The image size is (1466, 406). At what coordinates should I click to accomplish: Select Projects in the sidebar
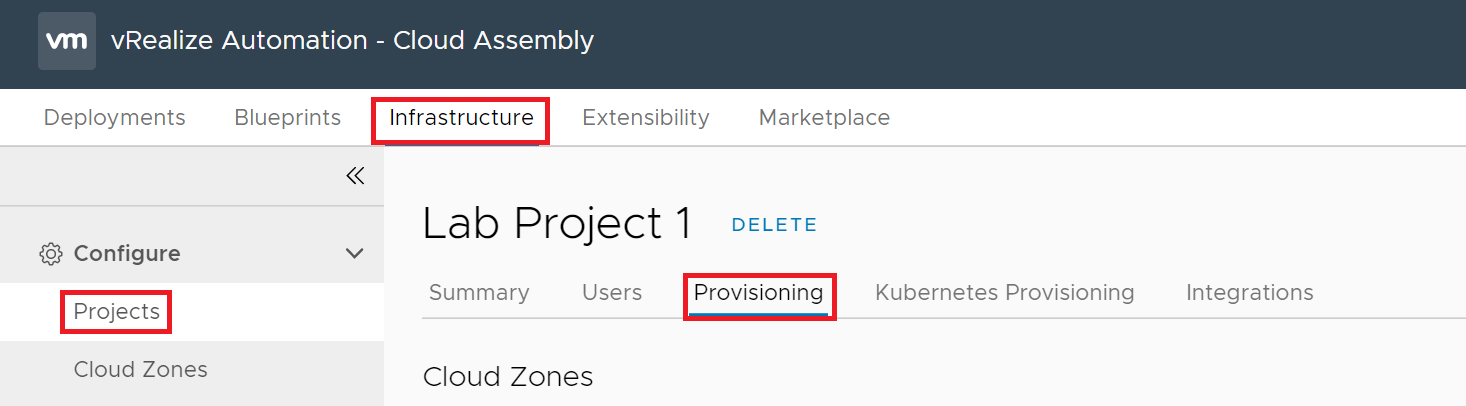click(117, 312)
